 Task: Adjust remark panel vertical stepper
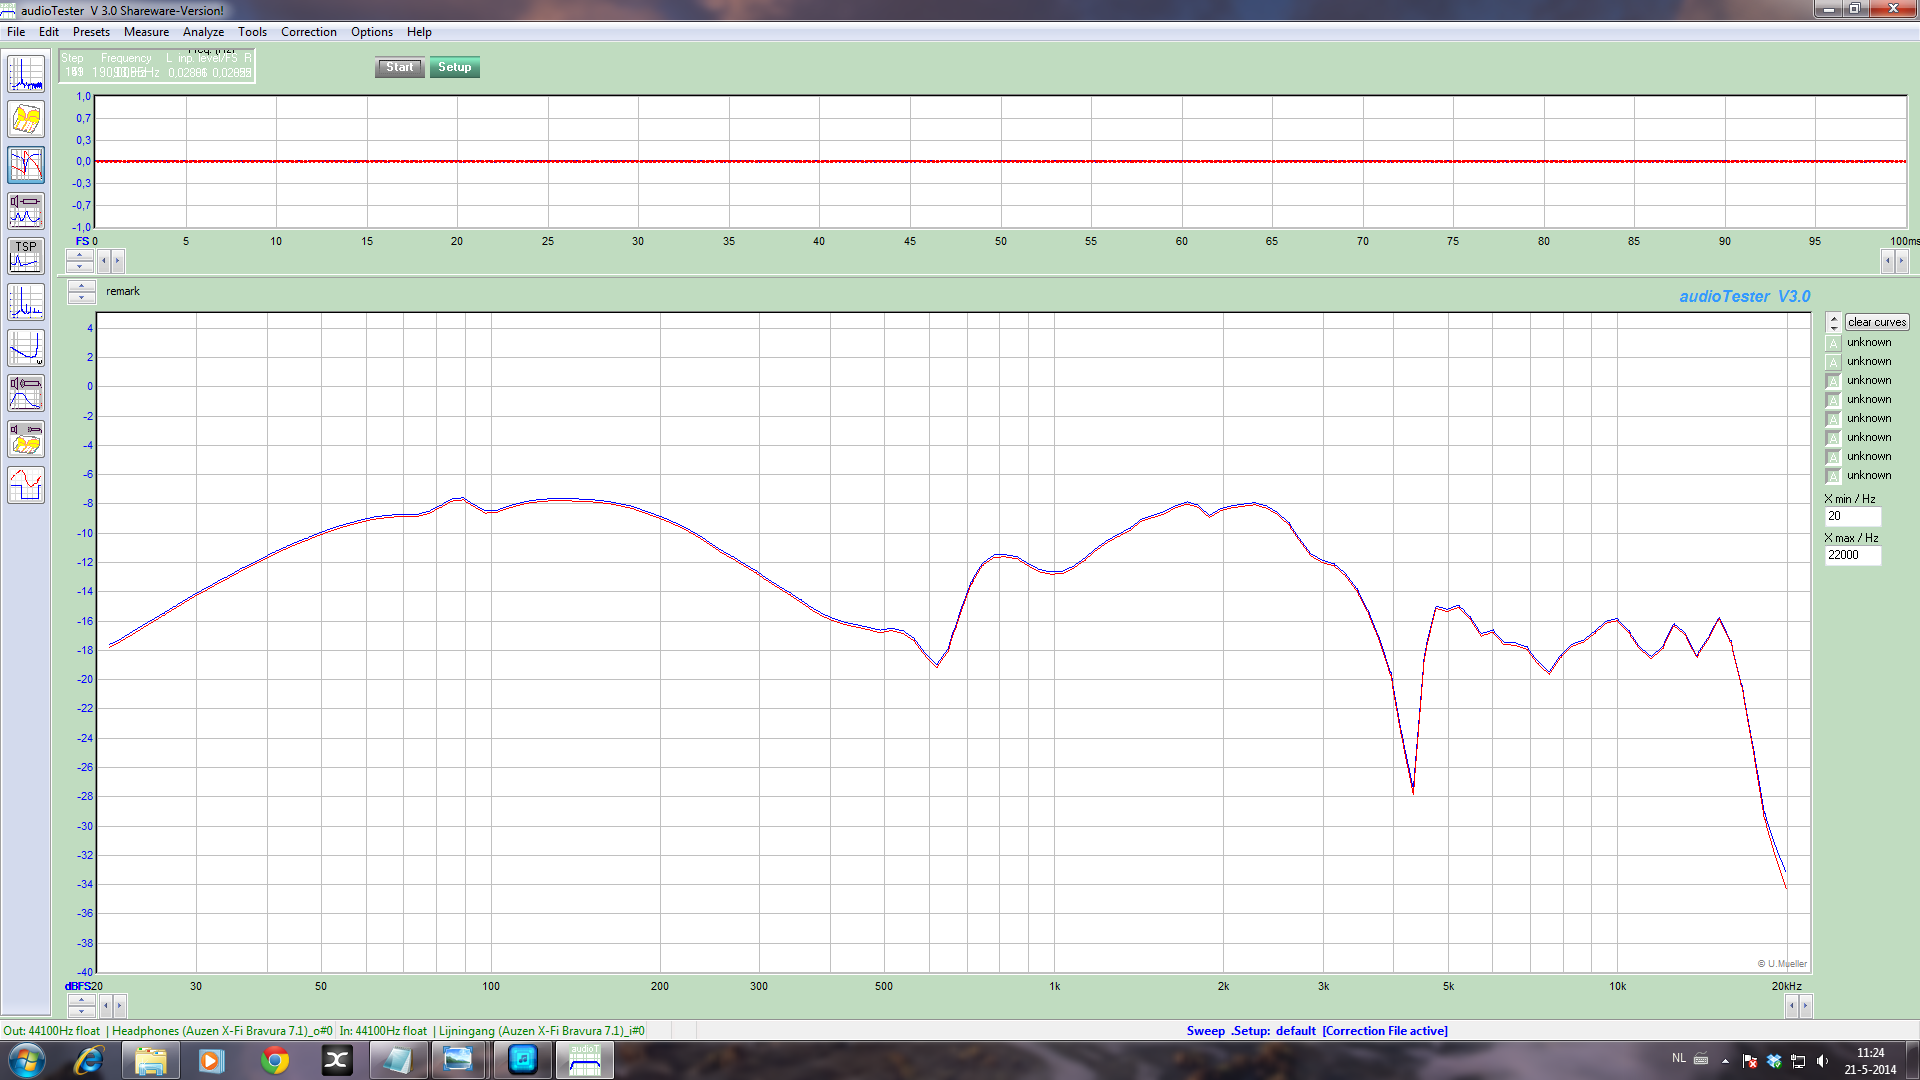click(81, 292)
